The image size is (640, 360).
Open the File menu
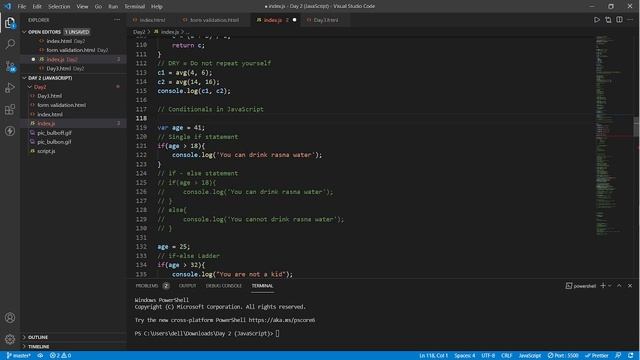[22, 6]
